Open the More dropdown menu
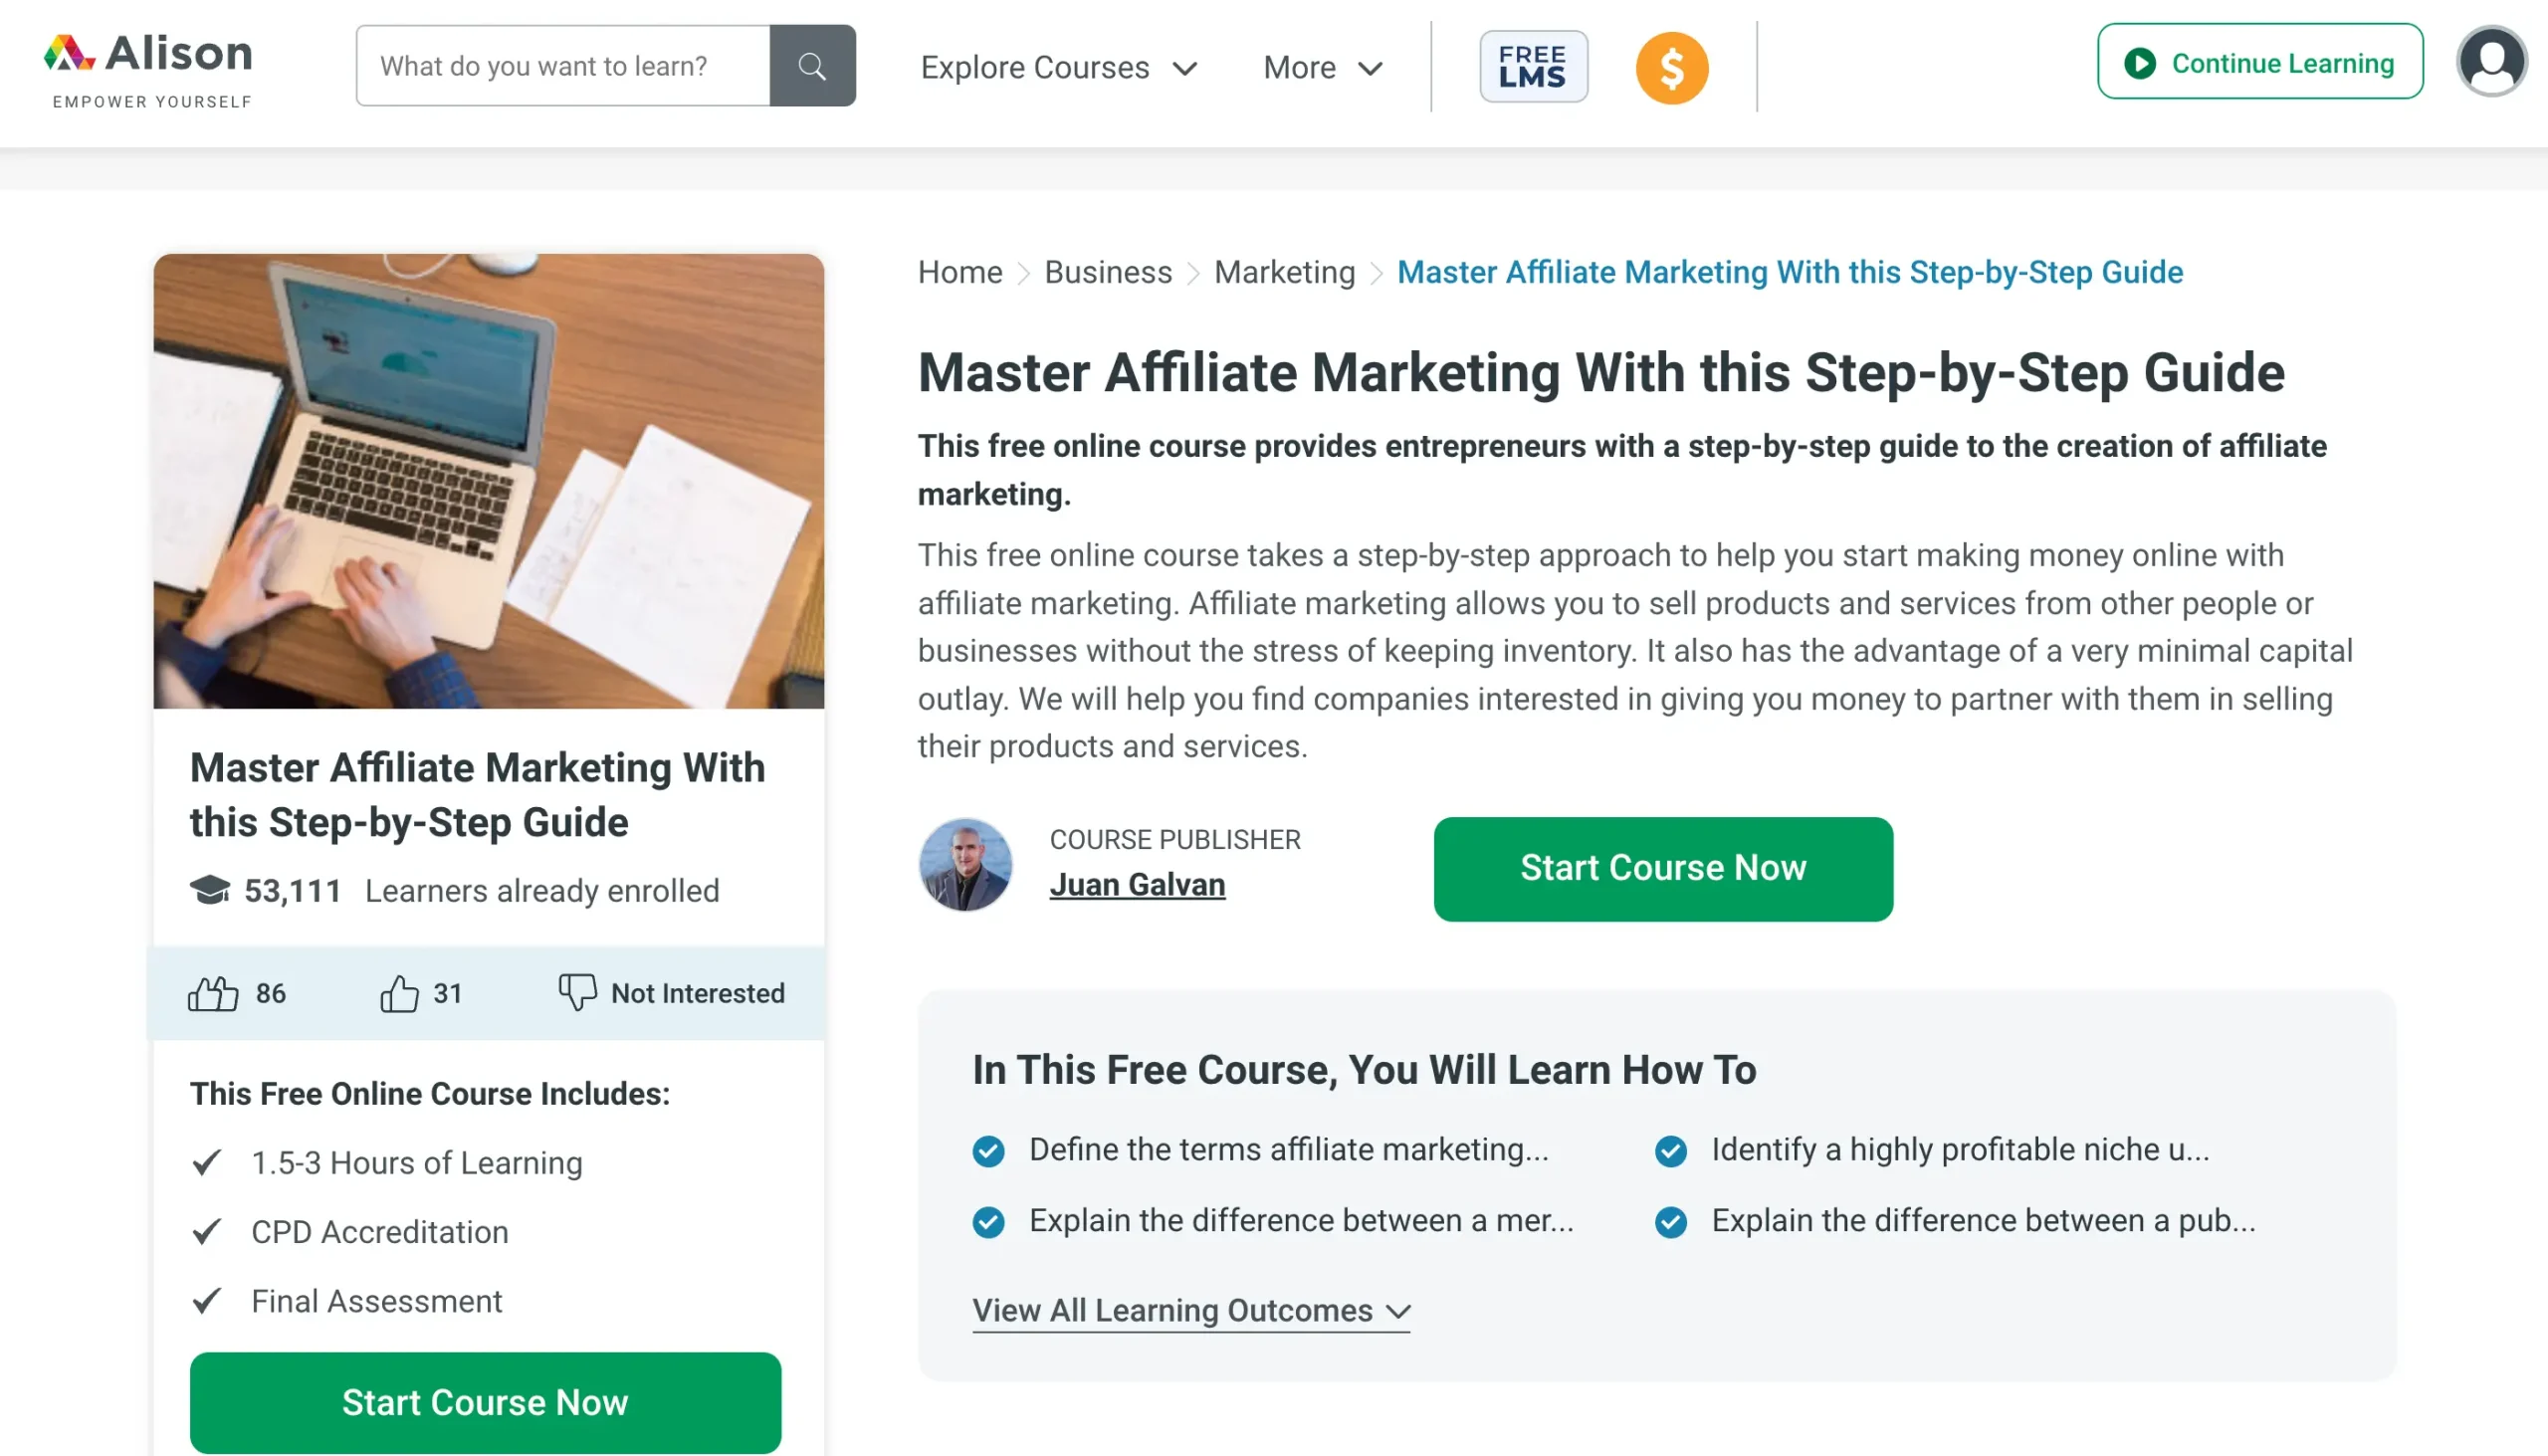2548x1456 pixels. click(1322, 68)
